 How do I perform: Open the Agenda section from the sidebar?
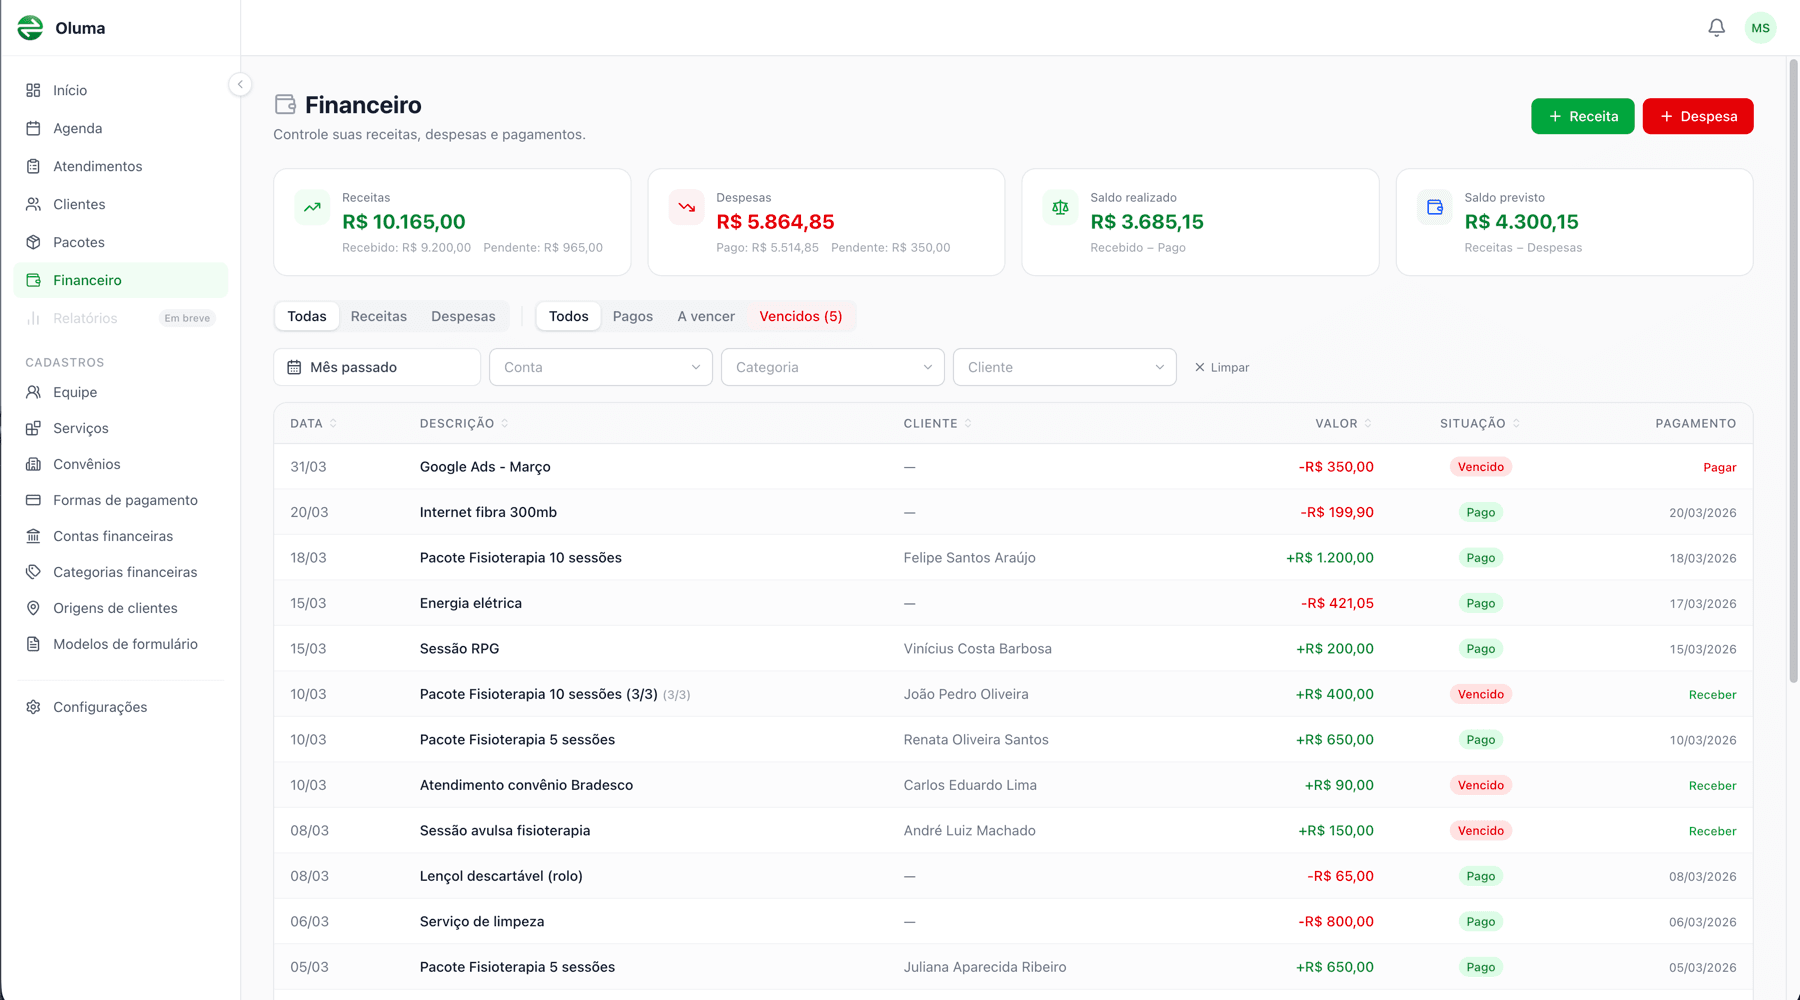pos(77,128)
